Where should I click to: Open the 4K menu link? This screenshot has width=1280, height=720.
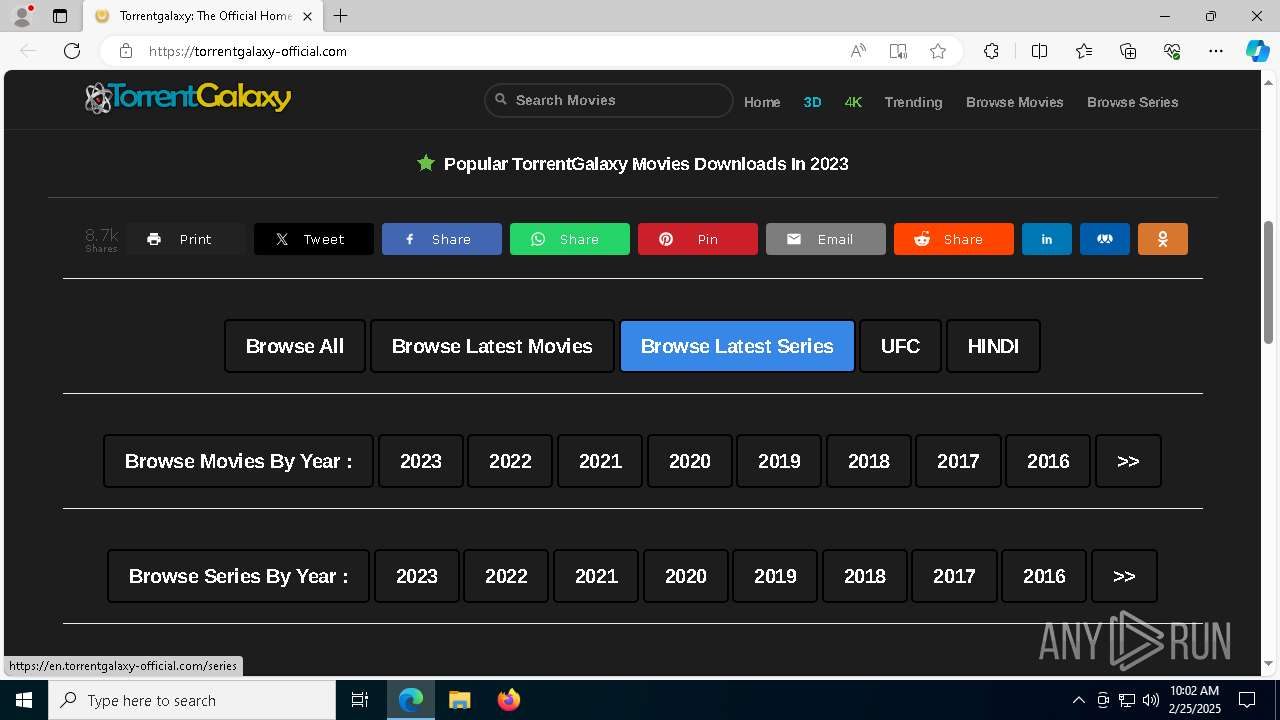pos(853,102)
